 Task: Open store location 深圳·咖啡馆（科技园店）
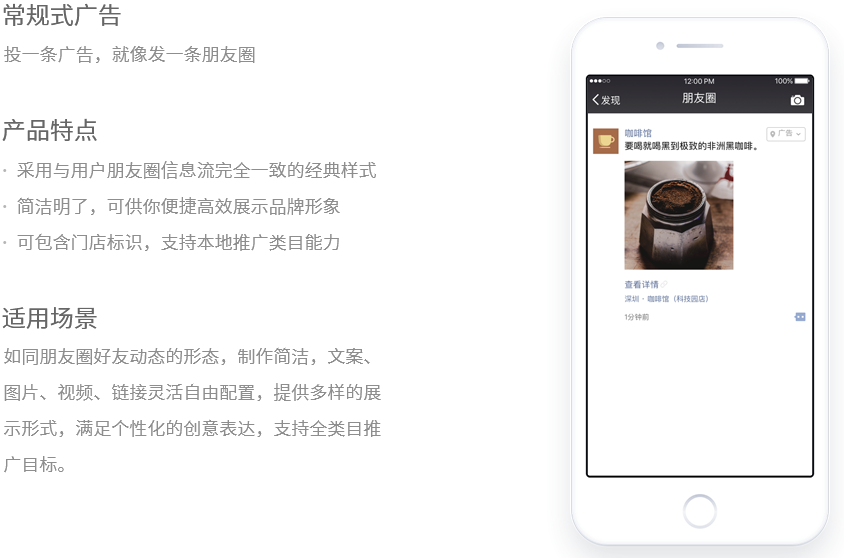click(666, 299)
